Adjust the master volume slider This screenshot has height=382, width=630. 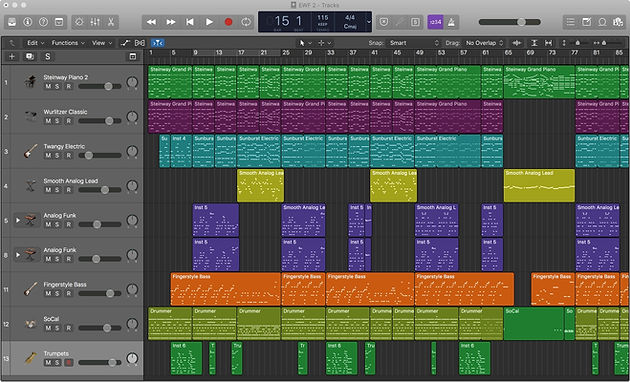pyautogui.click(x=509, y=22)
